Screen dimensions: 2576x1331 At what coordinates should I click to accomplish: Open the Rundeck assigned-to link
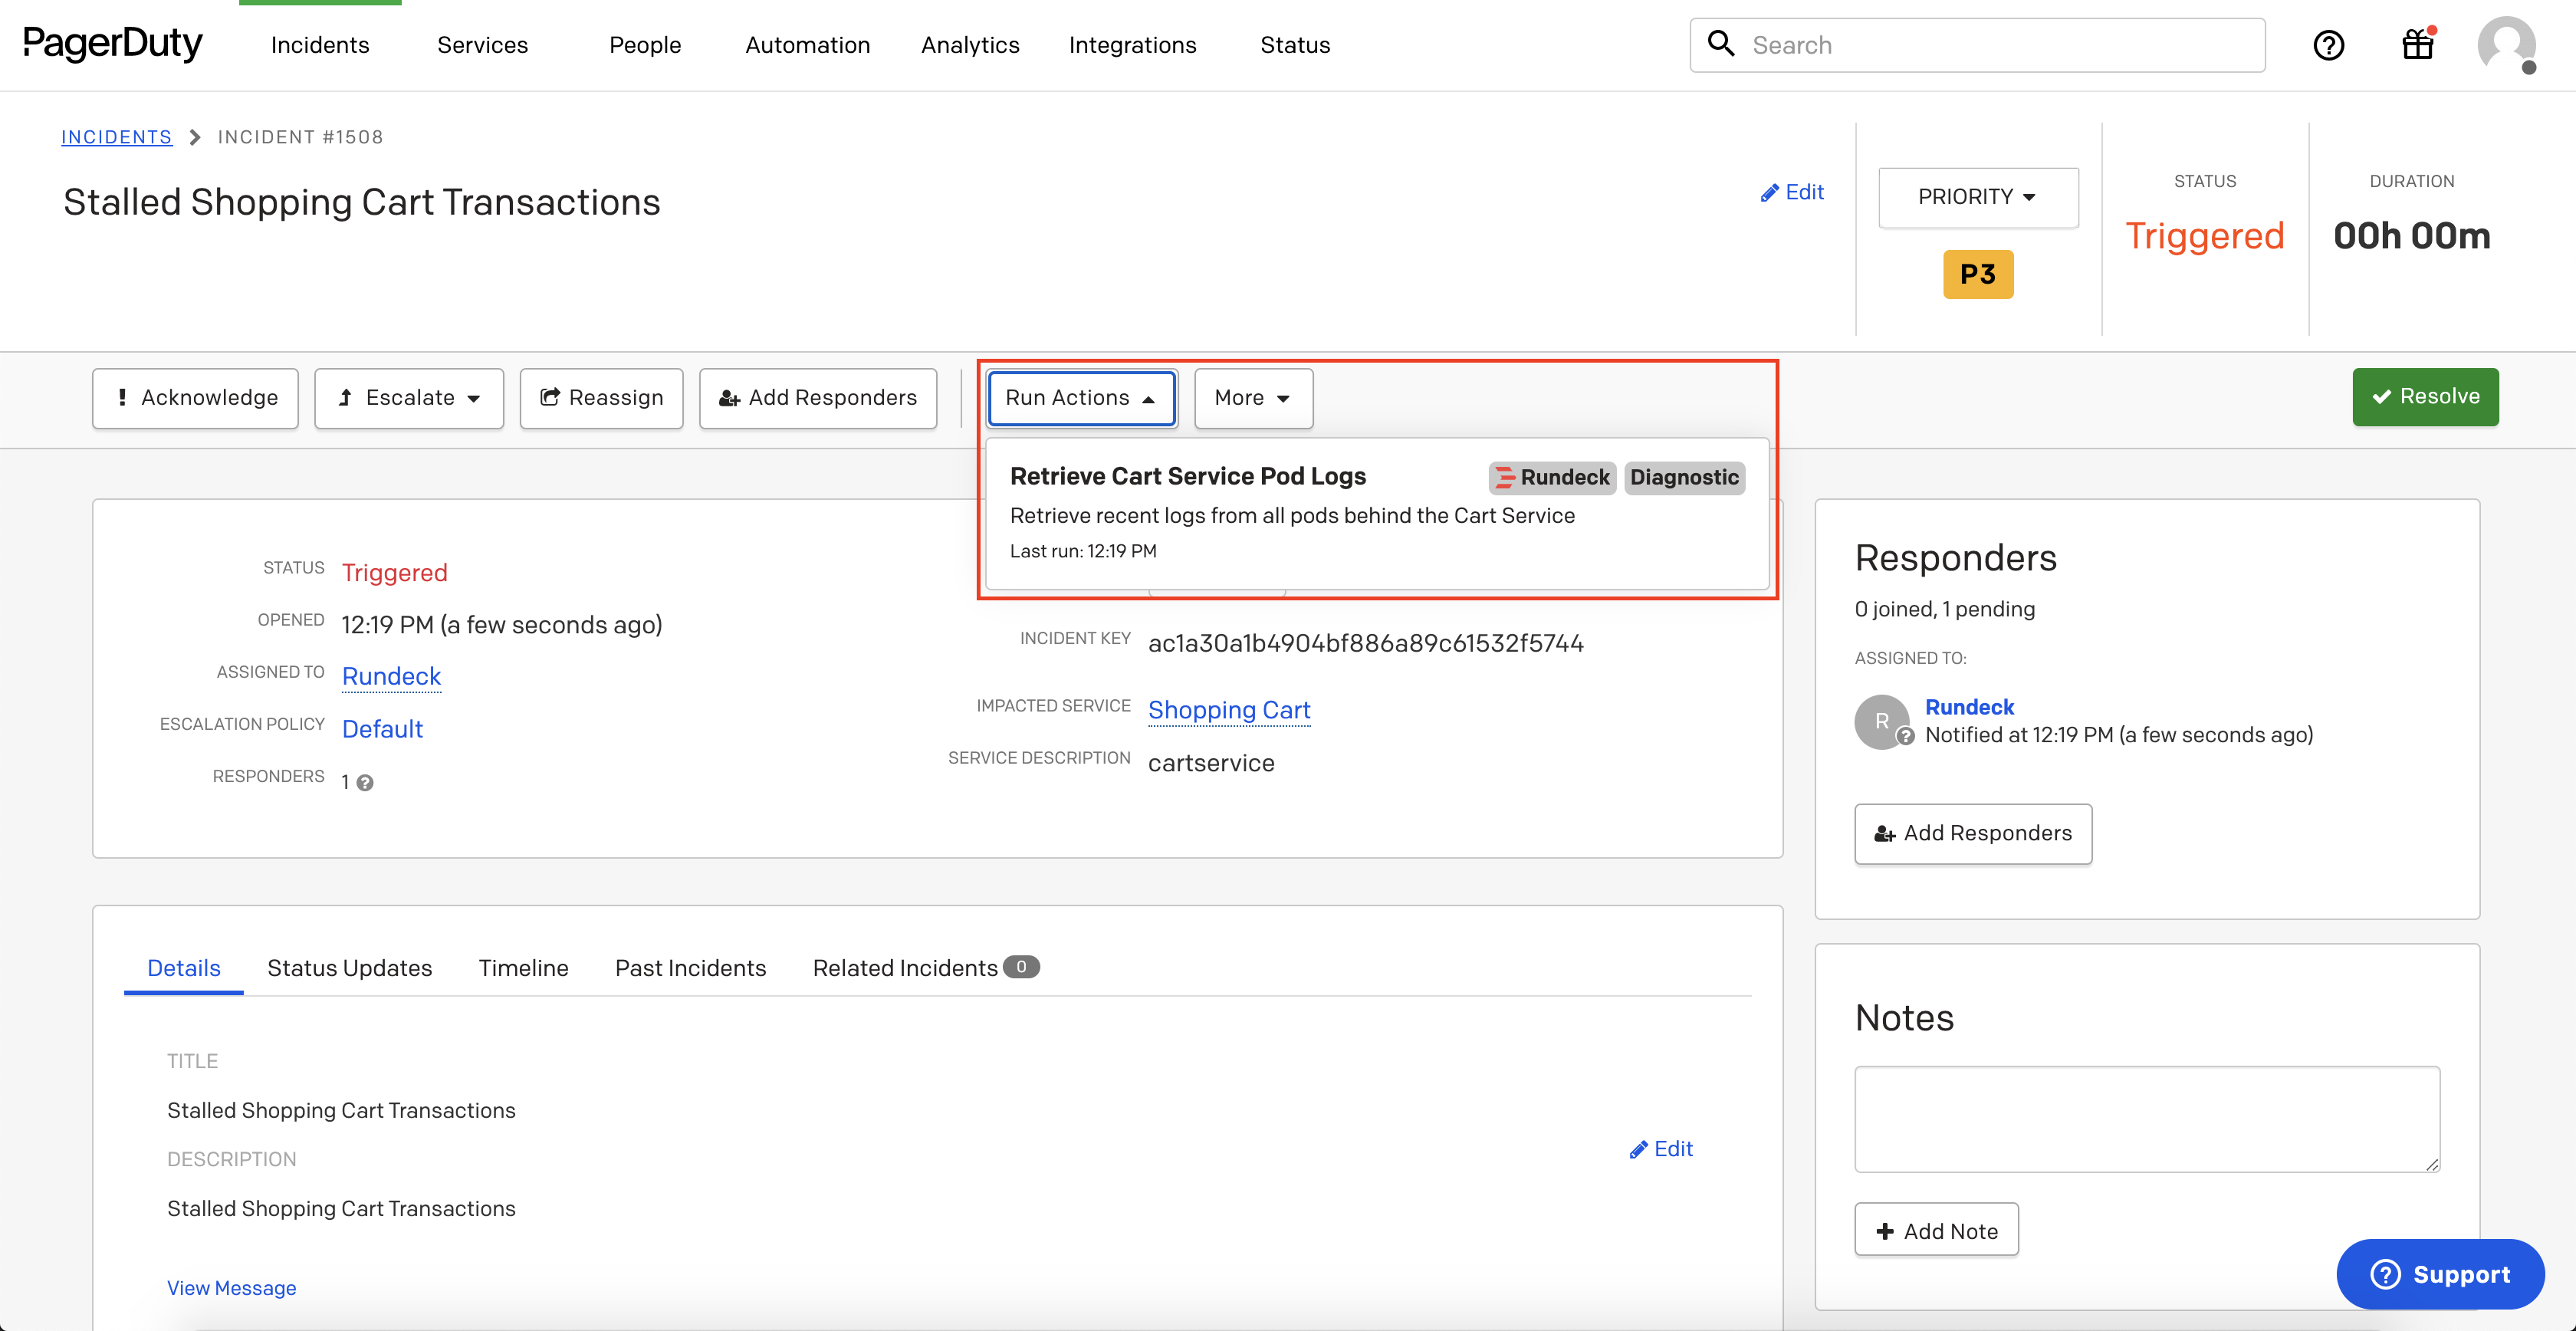[391, 677]
